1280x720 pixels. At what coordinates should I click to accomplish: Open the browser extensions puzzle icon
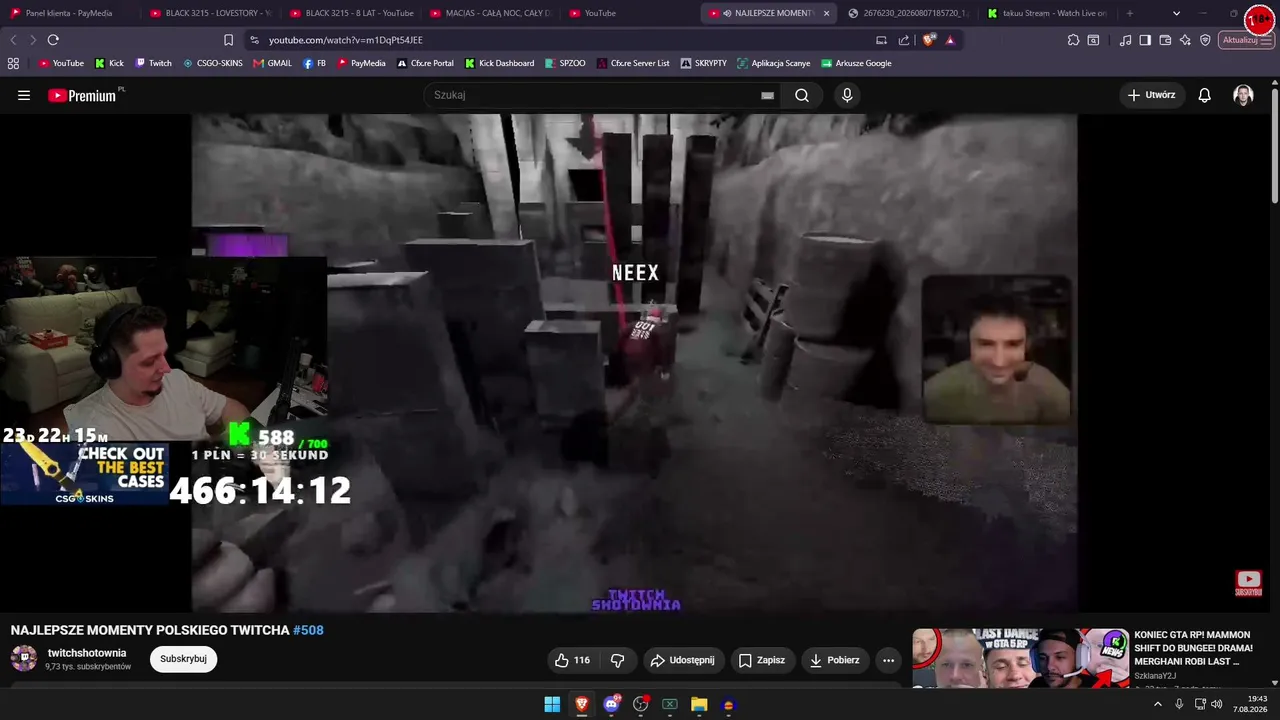click(1073, 40)
